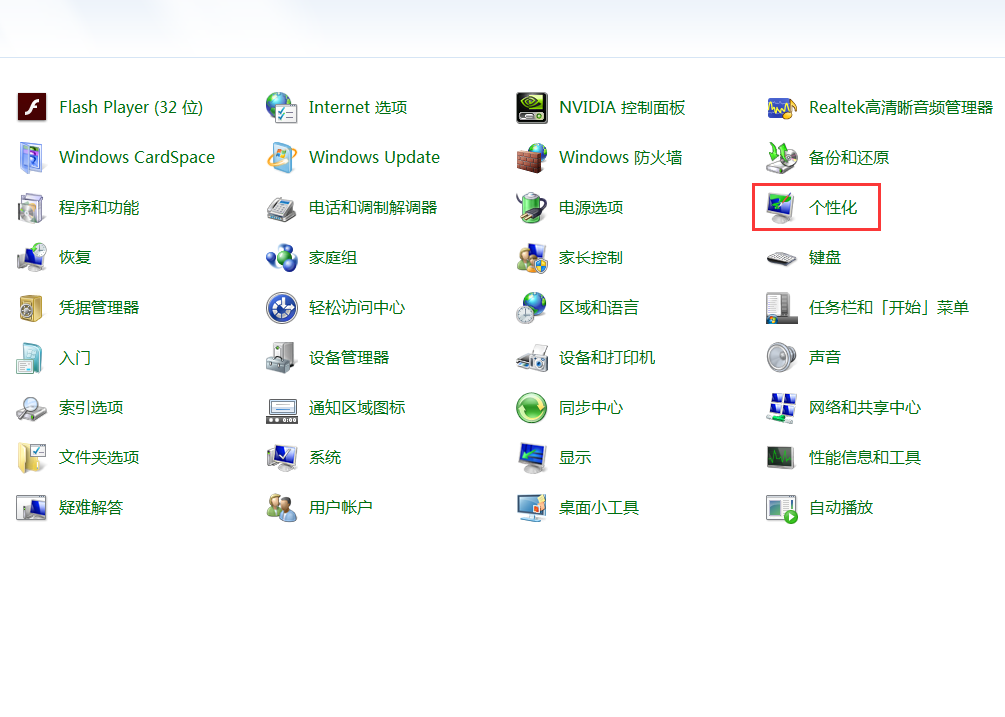Viewport: 1005px width, 717px height.
Task: Open the 电话和调制解调器 telephone icon
Action: 281,207
